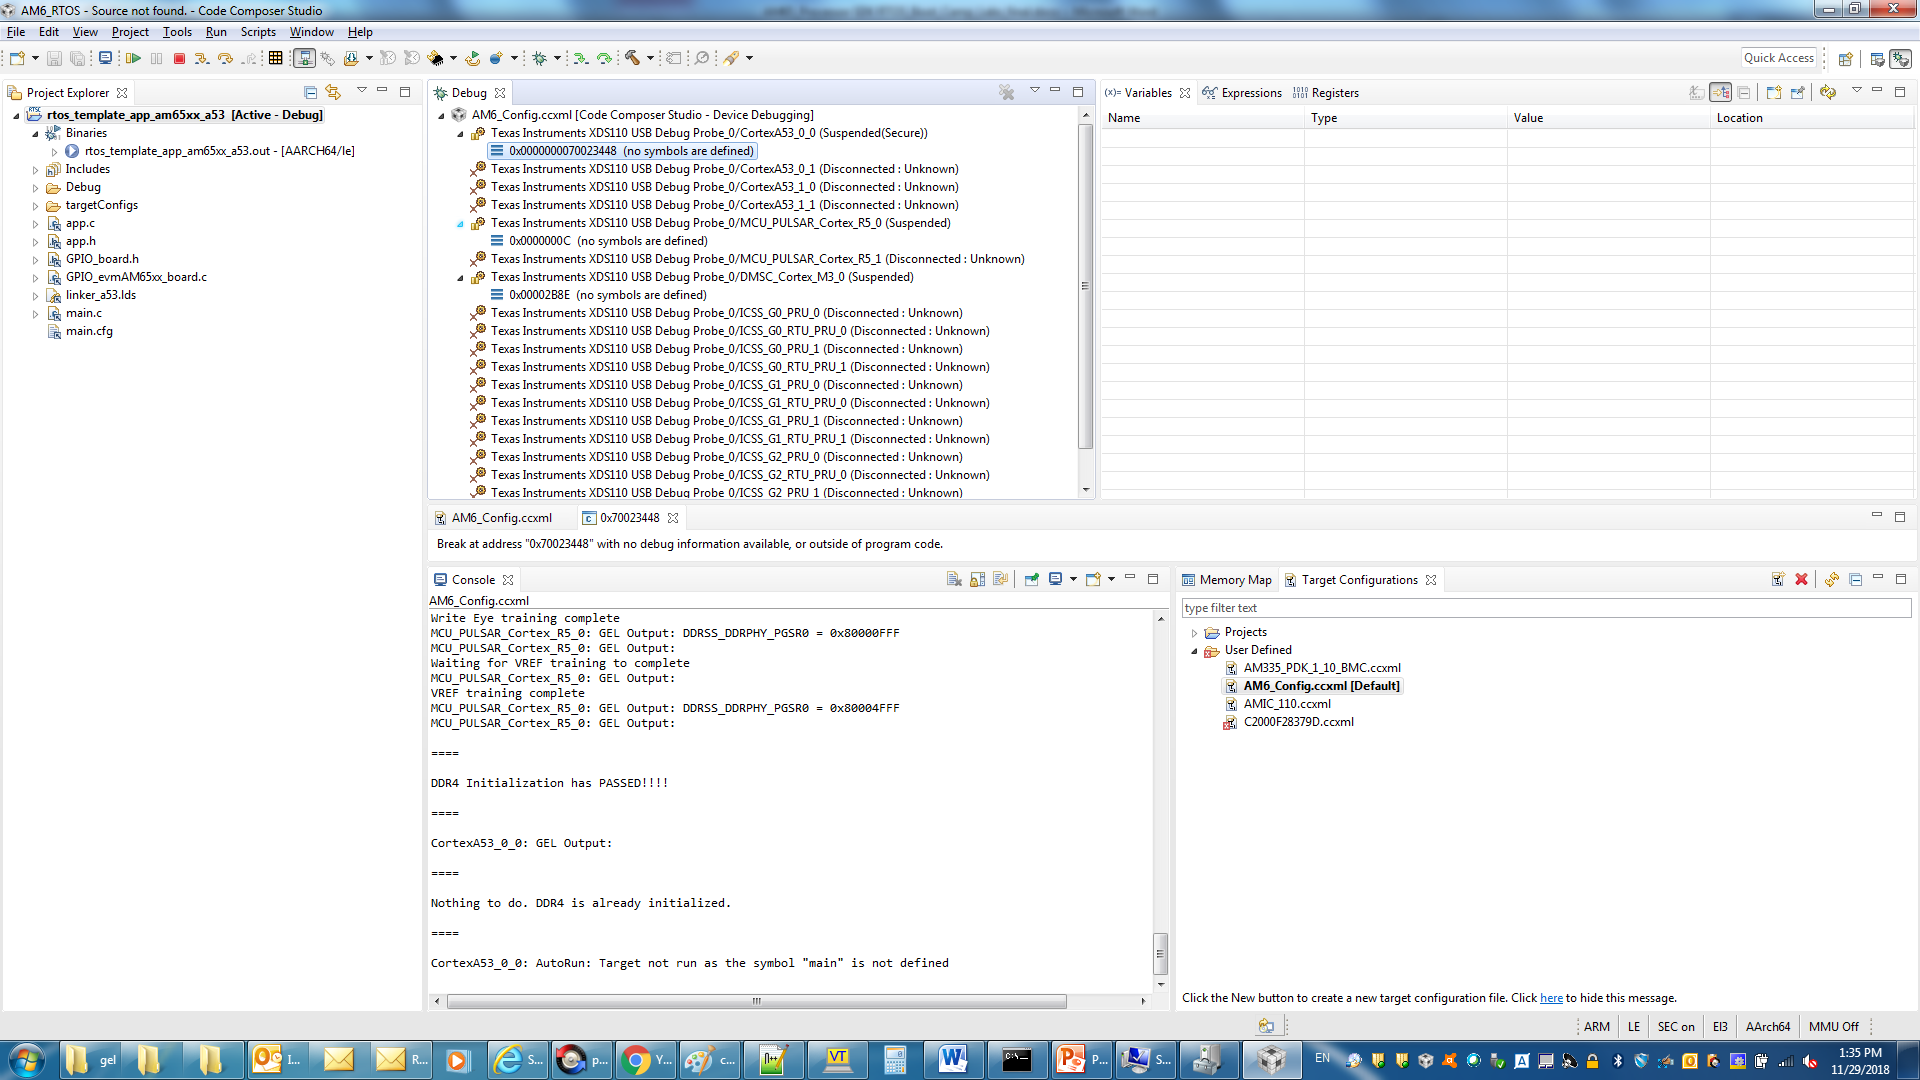Open the Scripts menu
This screenshot has height=1080, width=1920.
click(x=258, y=32)
